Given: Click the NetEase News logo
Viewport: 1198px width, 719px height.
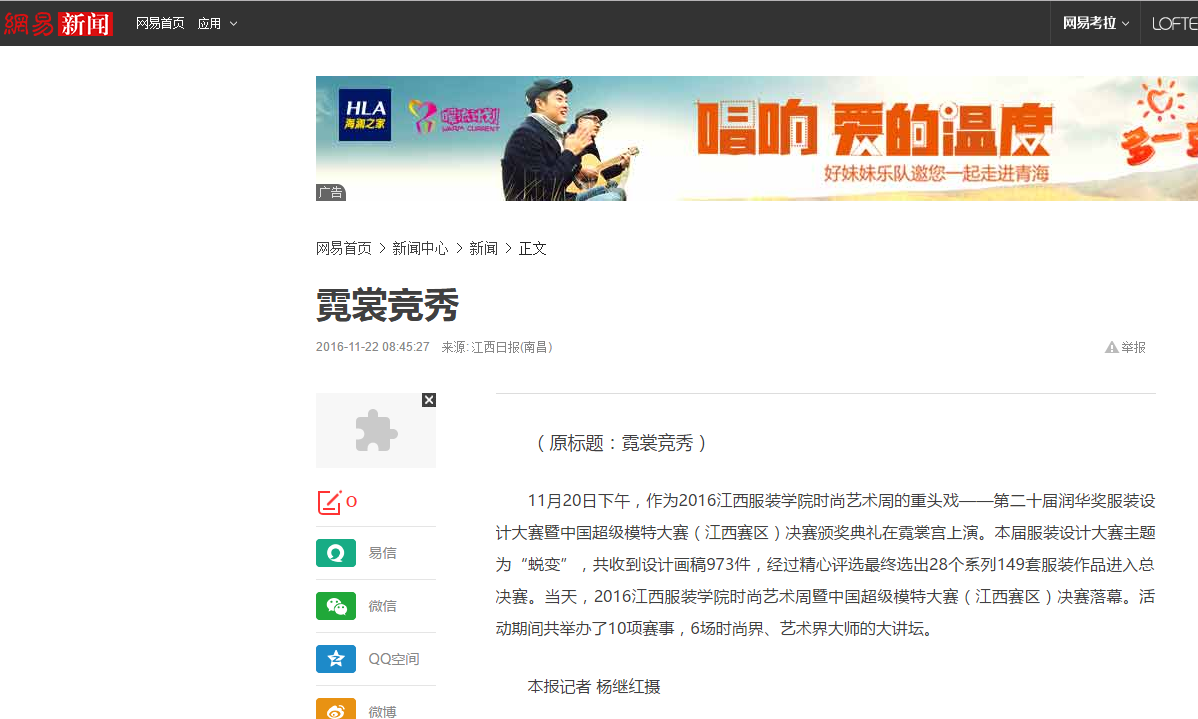Looking at the screenshot, I should pyautogui.click(x=58, y=23).
